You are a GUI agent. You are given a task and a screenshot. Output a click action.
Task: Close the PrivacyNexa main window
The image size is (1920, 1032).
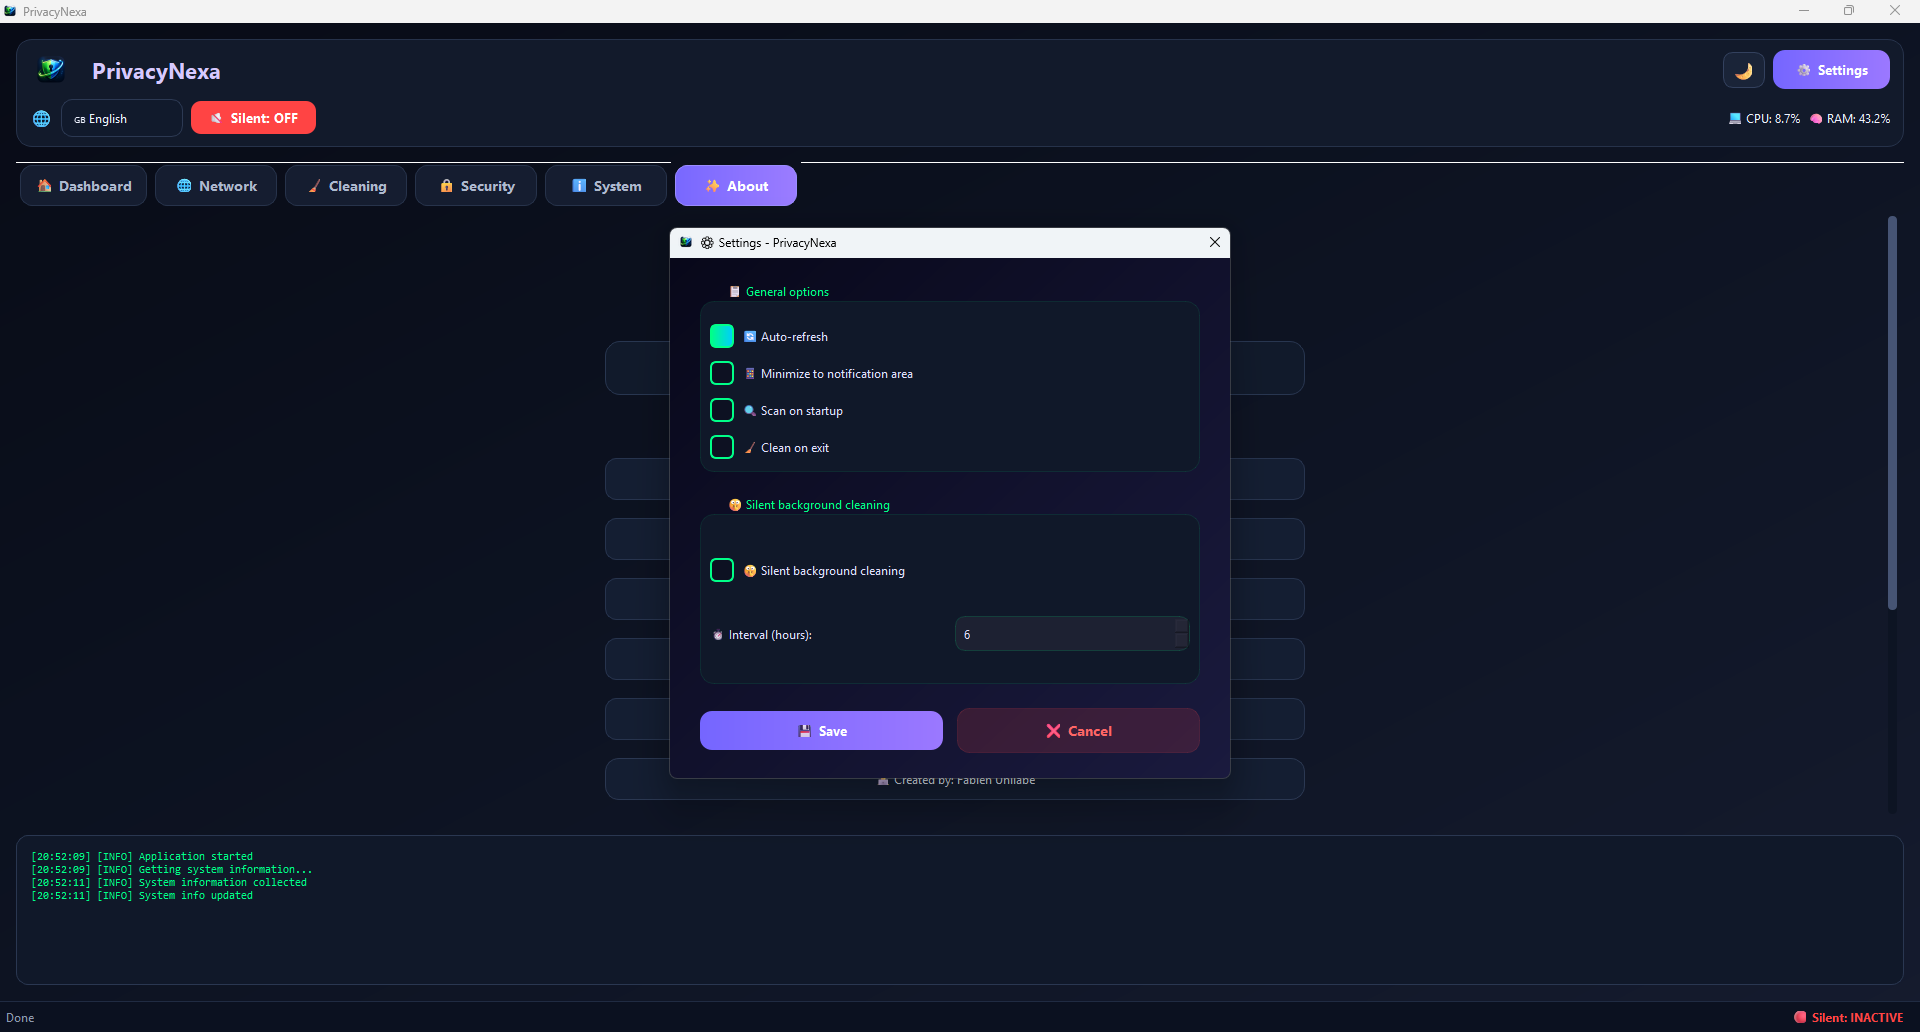(1895, 11)
